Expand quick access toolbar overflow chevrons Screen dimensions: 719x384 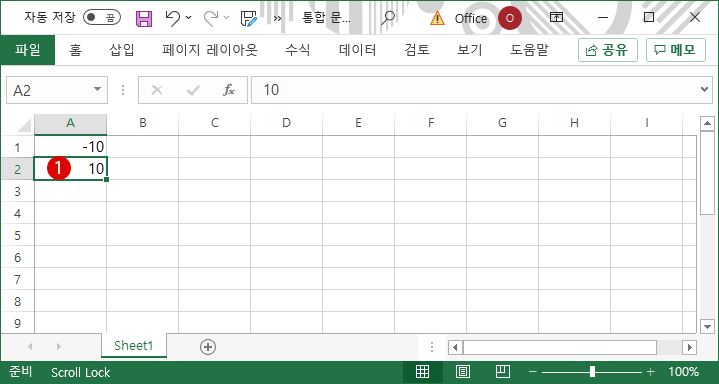pos(277,18)
